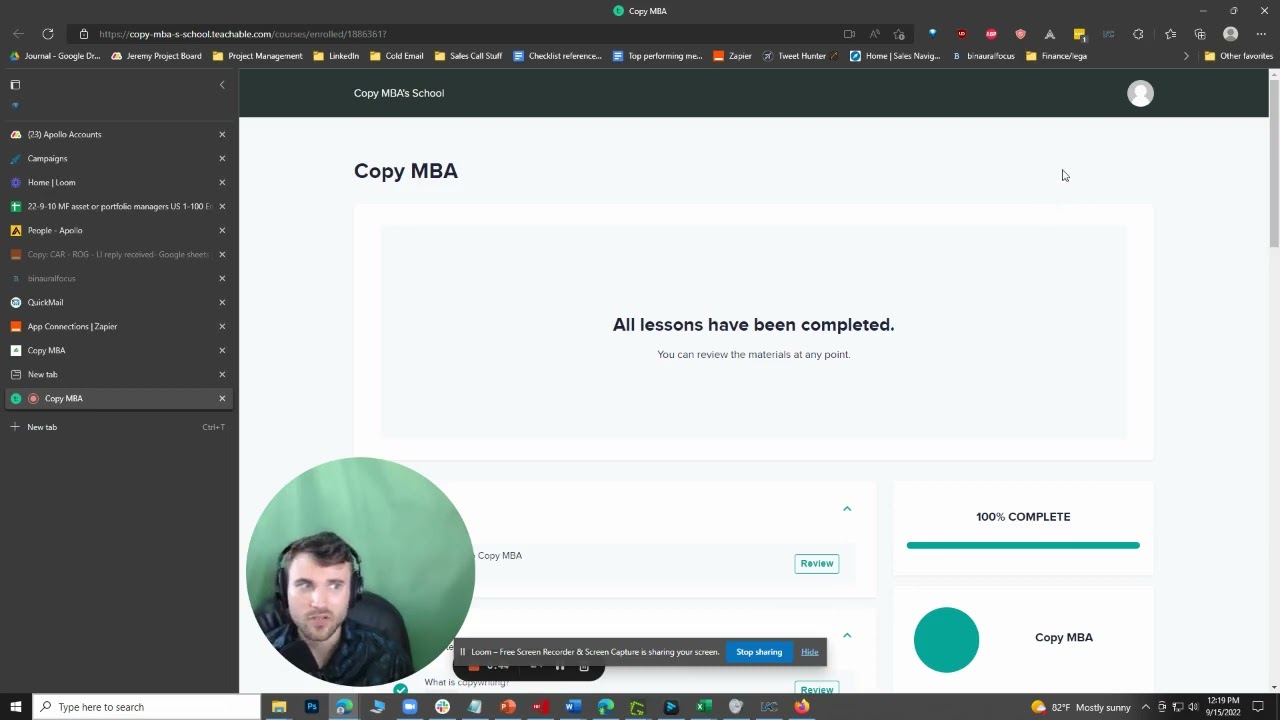Click the 100% complete progress bar
The image size is (1280, 720).
[1022, 545]
